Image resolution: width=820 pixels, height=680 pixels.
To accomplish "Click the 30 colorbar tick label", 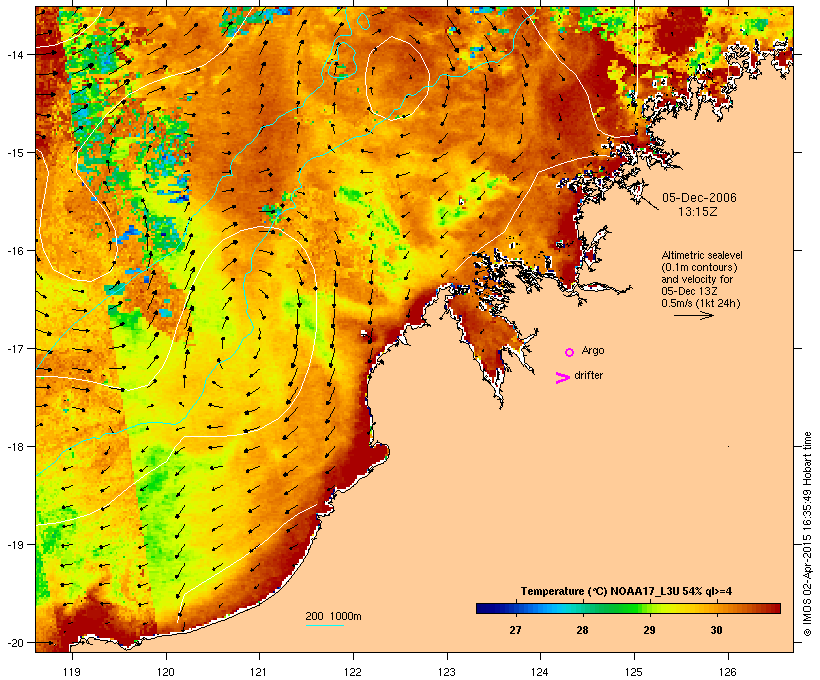I will coord(716,630).
